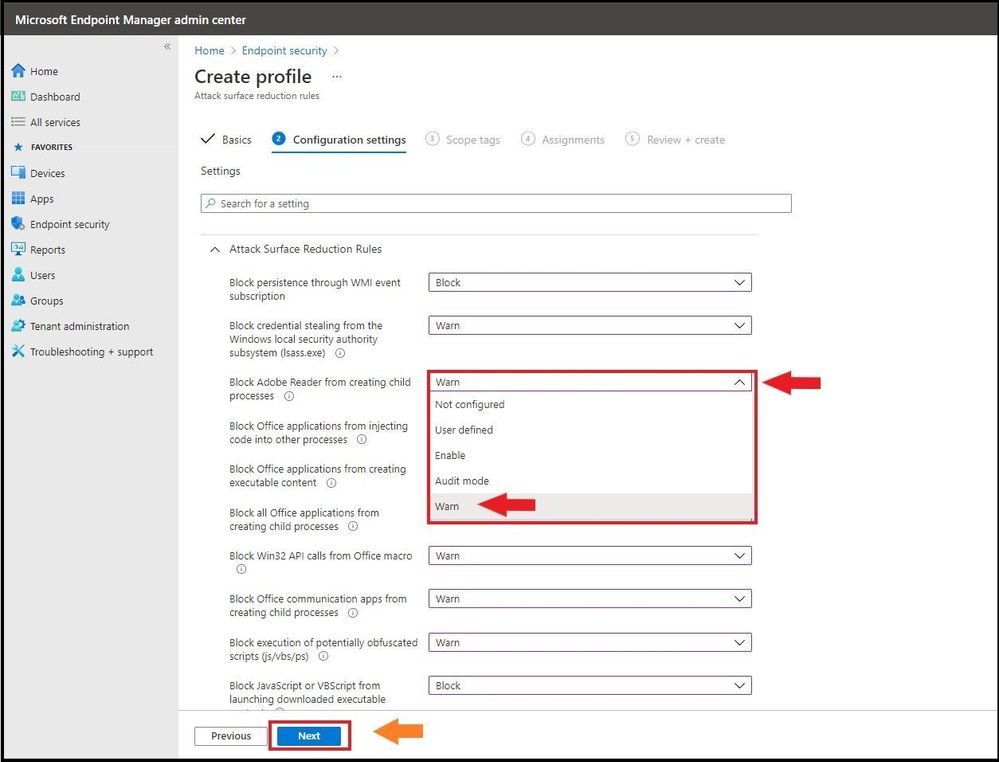Image resolution: width=999 pixels, height=762 pixels.
Task: Click info icon for Office communication apps rule
Action: (x=353, y=613)
